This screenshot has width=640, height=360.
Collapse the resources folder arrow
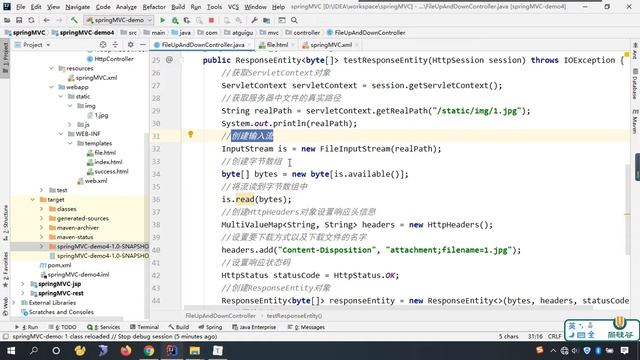point(51,68)
